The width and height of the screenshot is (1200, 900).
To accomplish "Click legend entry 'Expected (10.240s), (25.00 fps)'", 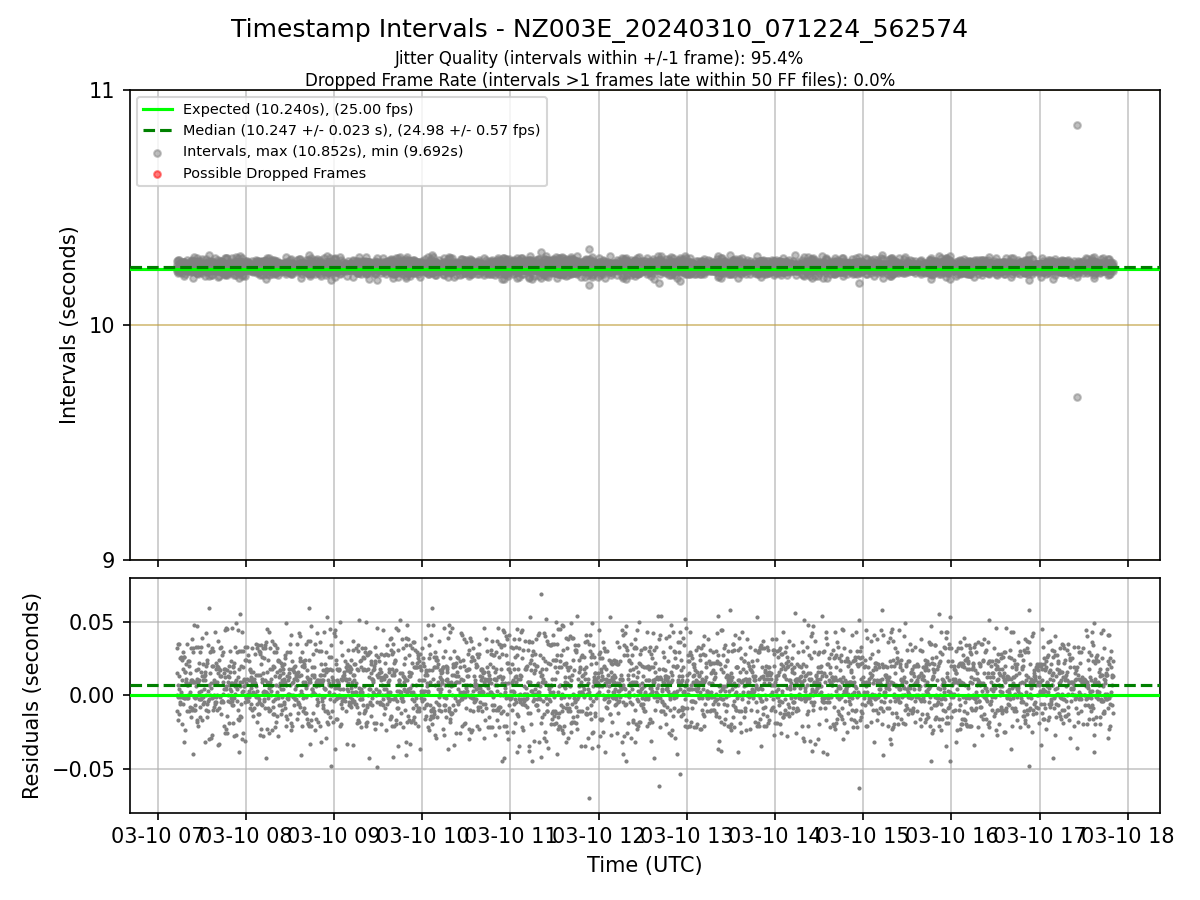I will 298,109.
